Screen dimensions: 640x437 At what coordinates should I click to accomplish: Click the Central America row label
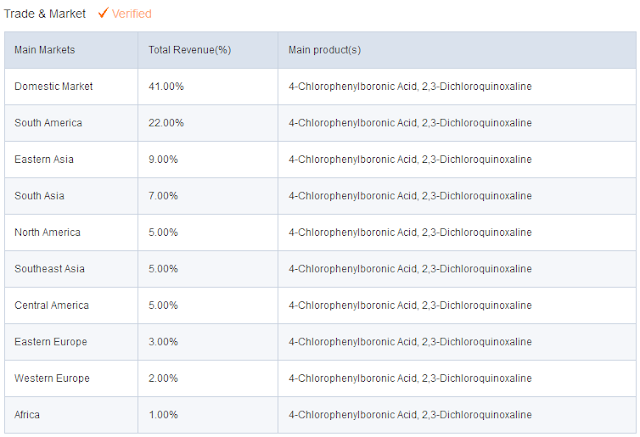tap(51, 305)
